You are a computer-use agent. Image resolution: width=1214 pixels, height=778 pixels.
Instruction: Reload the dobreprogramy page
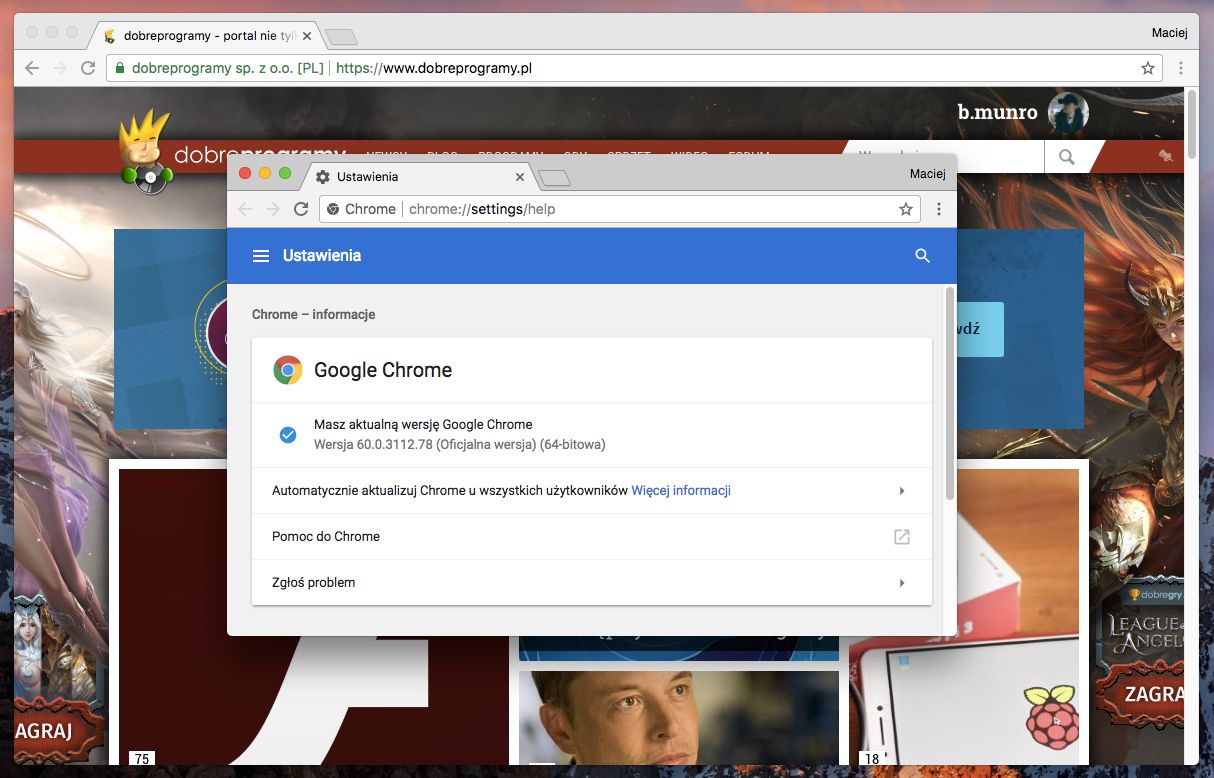(88, 68)
